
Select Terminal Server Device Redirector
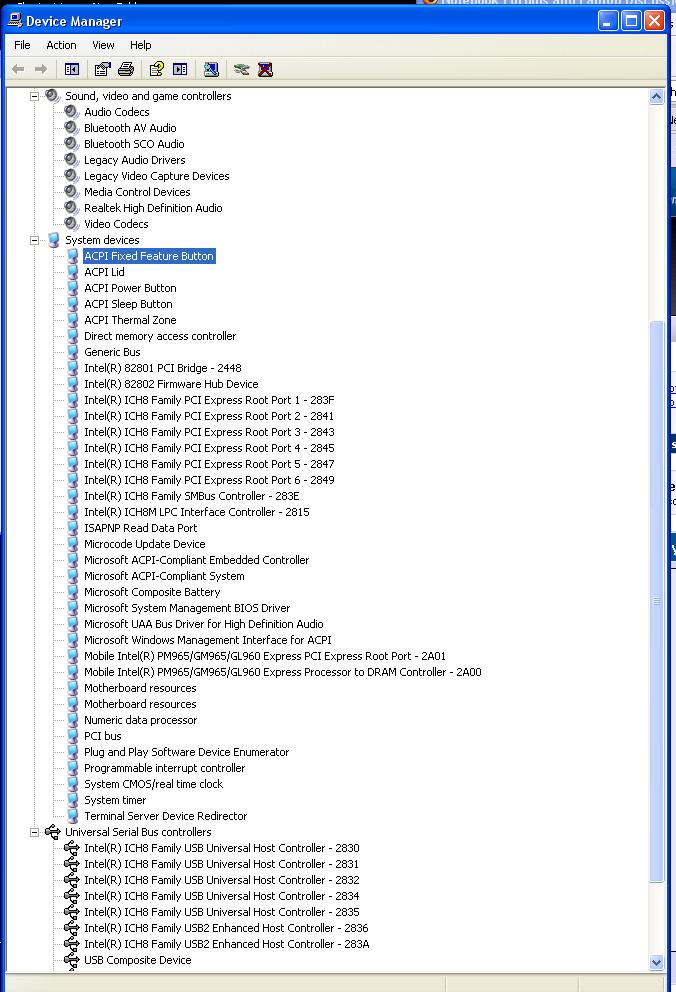point(166,816)
